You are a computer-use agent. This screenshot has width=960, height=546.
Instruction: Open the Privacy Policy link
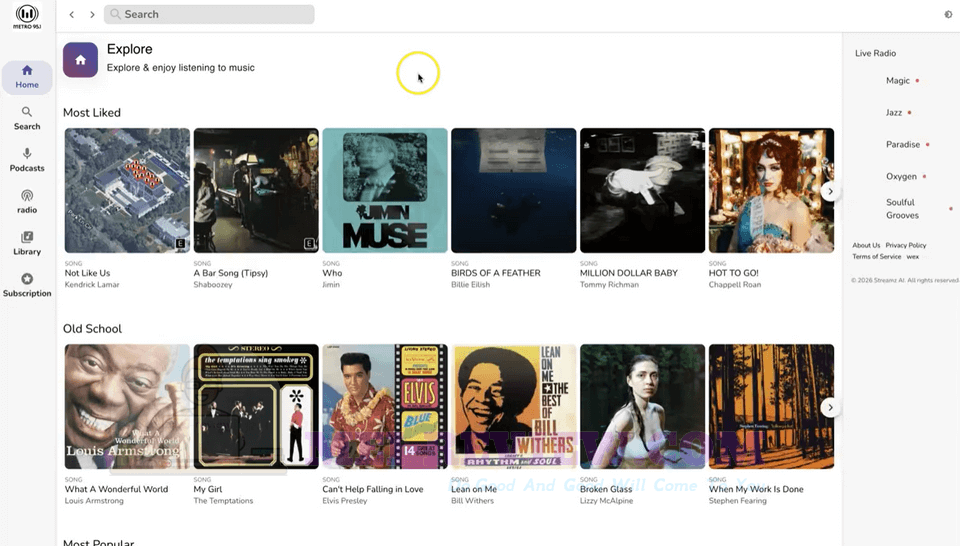[906, 245]
